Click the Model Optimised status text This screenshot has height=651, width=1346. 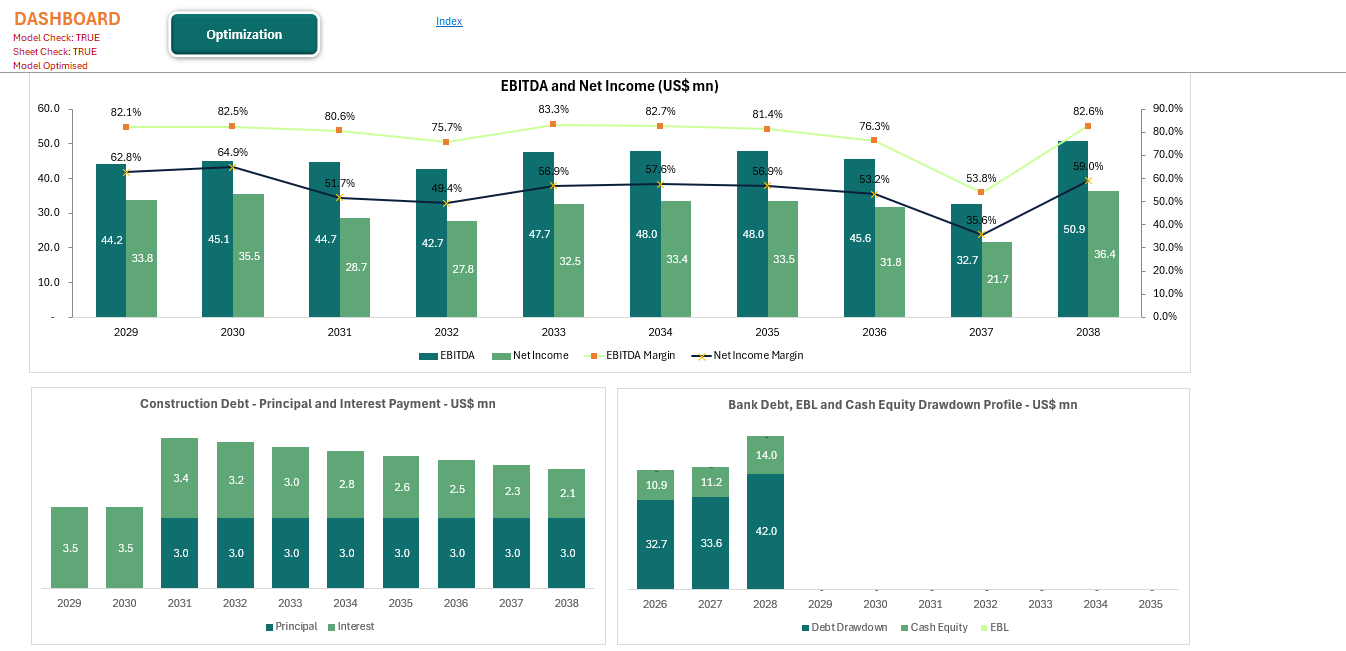tap(50, 66)
